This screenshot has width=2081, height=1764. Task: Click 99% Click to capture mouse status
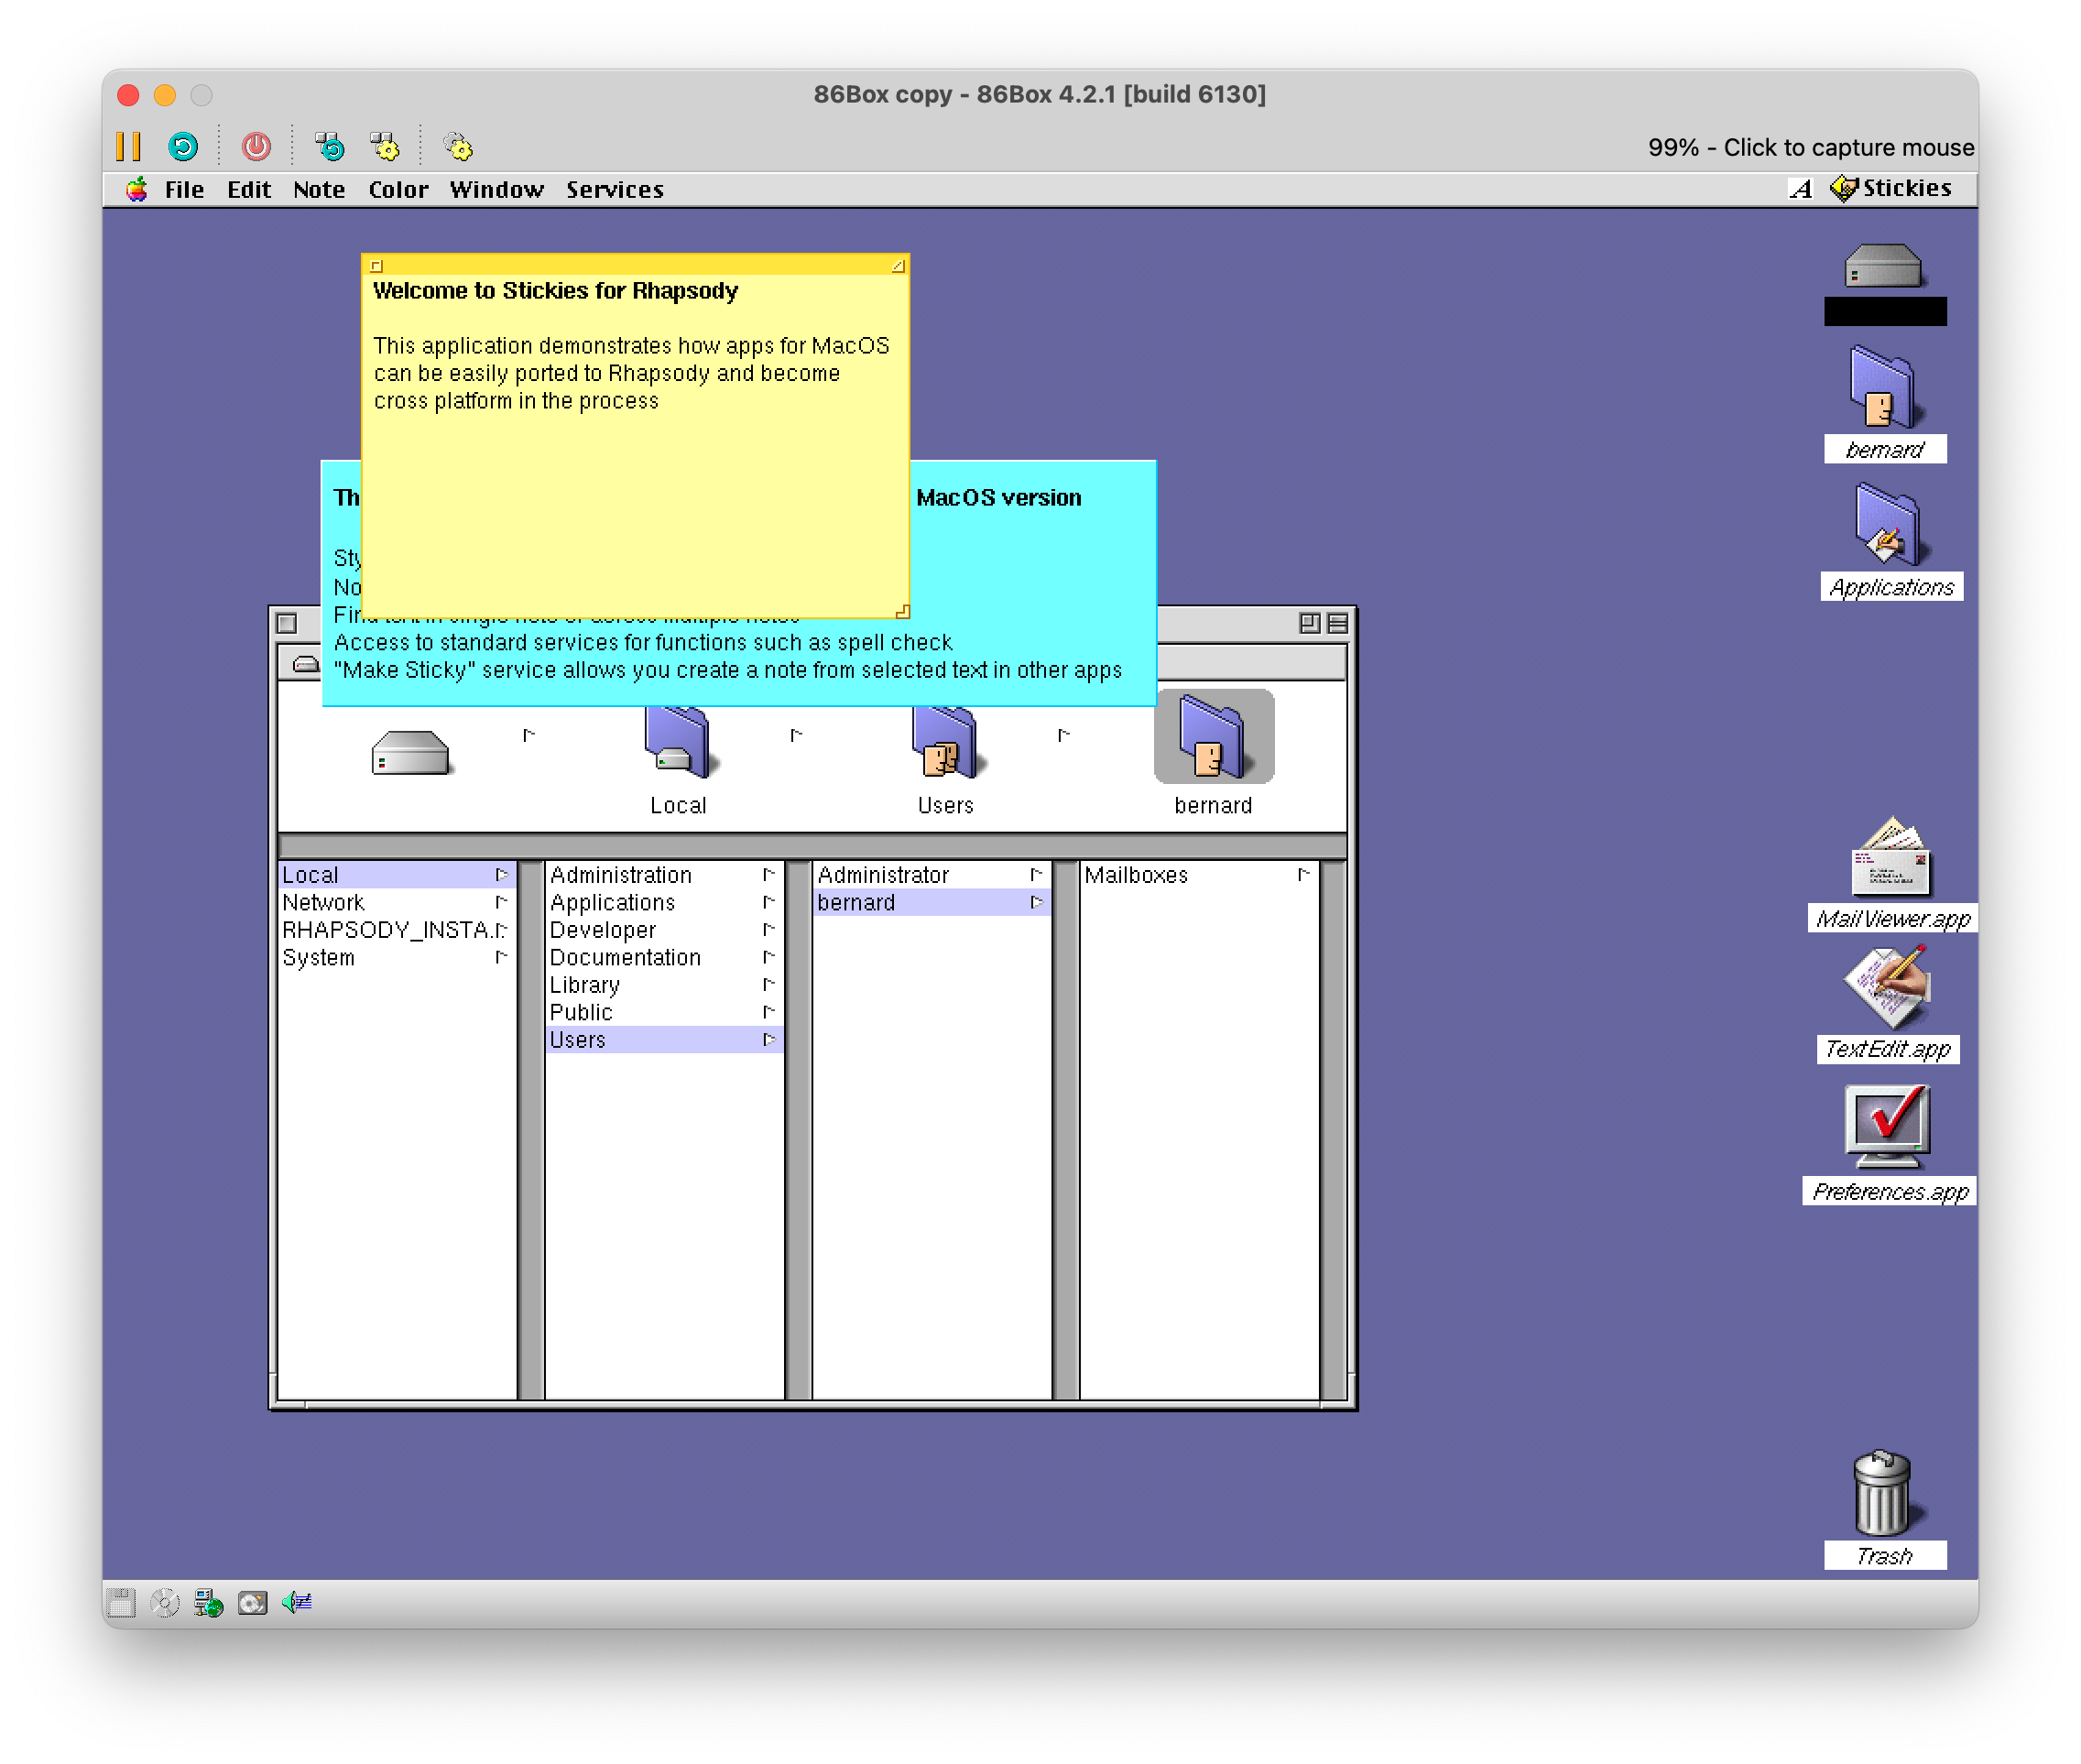coord(1811,148)
